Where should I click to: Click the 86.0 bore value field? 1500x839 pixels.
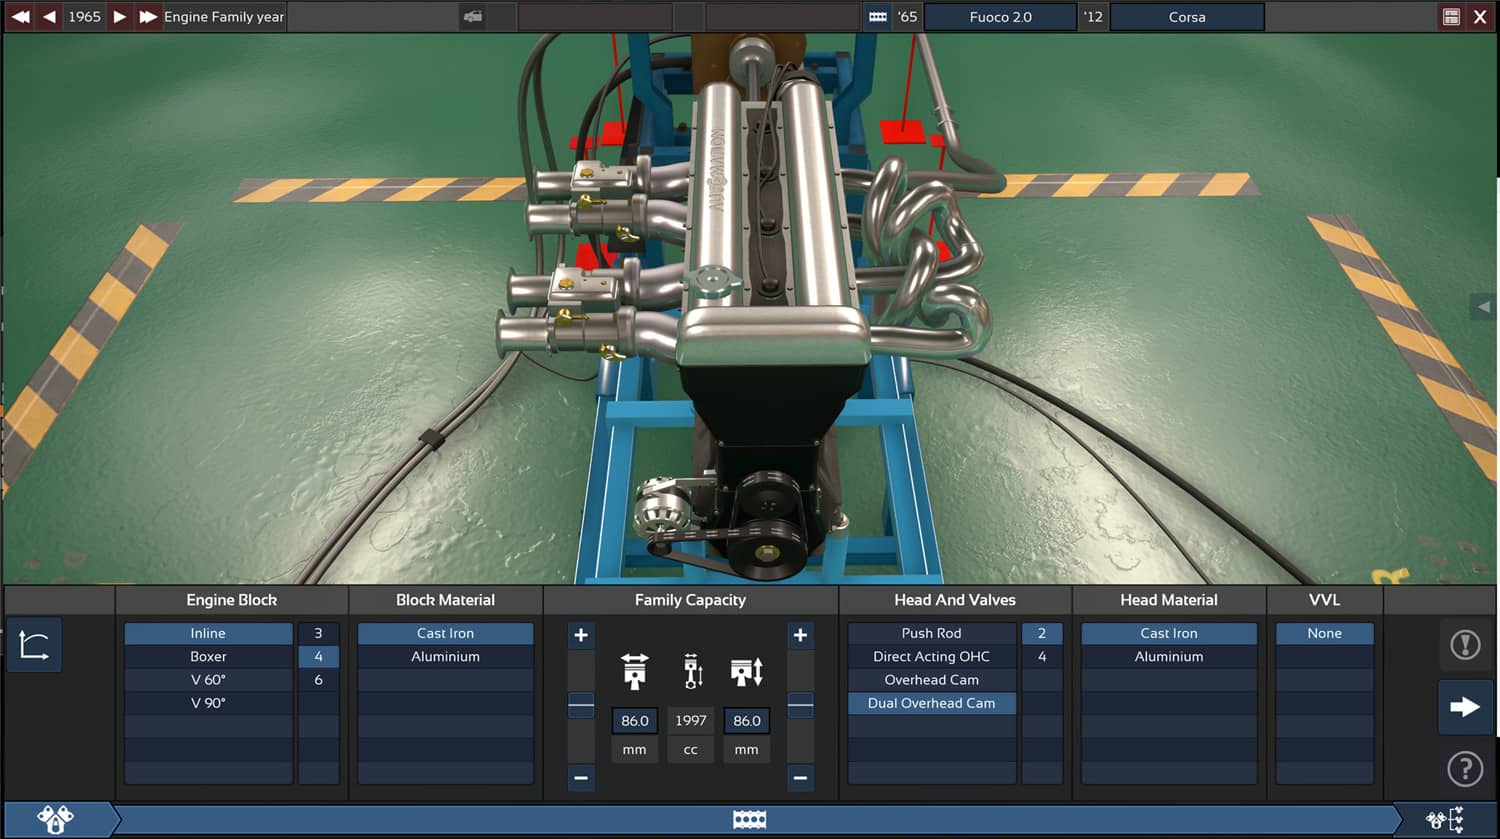[634, 721]
